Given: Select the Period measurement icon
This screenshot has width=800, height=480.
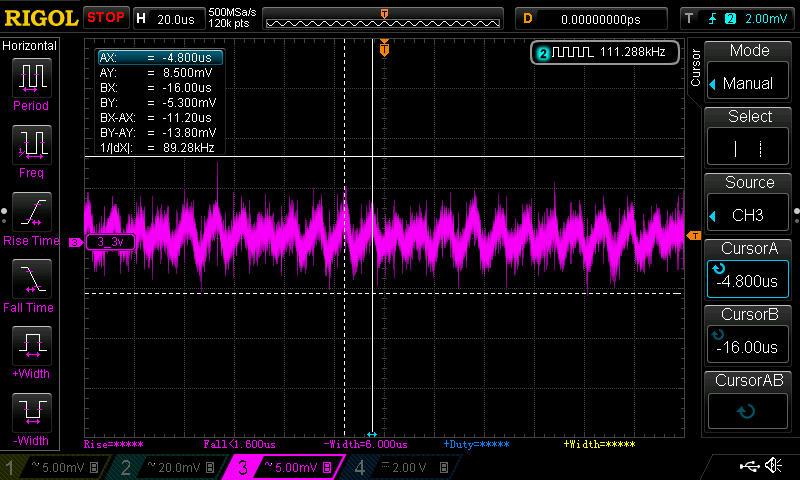Looking at the screenshot, I should [x=33, y=78].
